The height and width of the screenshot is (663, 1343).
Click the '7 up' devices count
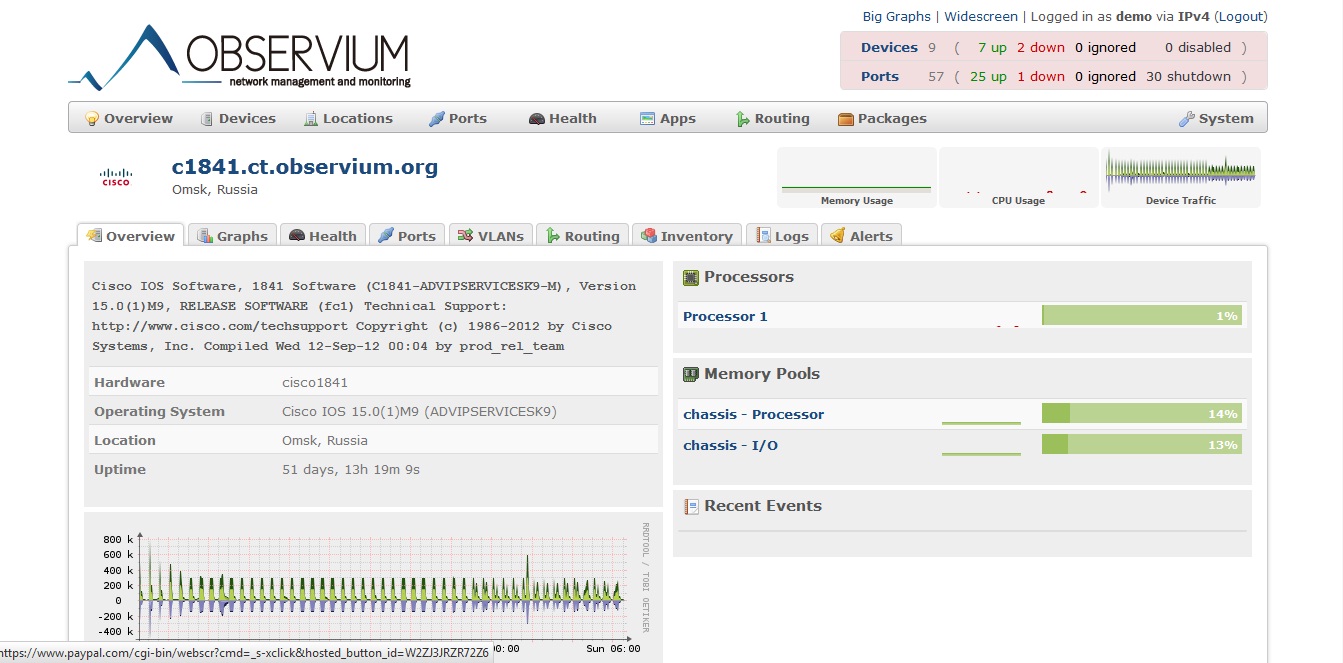[992, 47]
